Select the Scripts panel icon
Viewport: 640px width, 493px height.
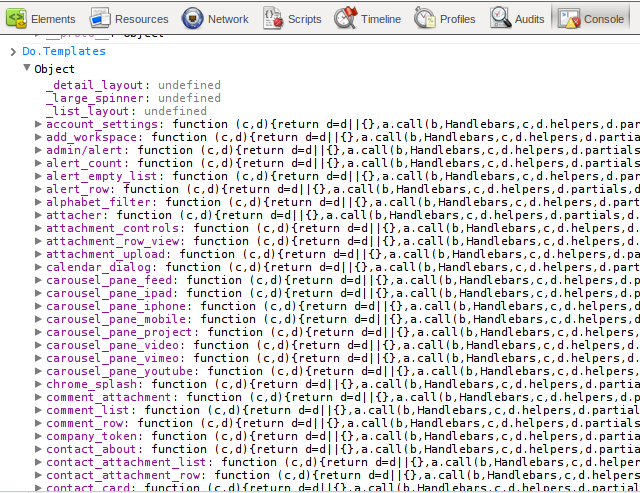(273, 18)
